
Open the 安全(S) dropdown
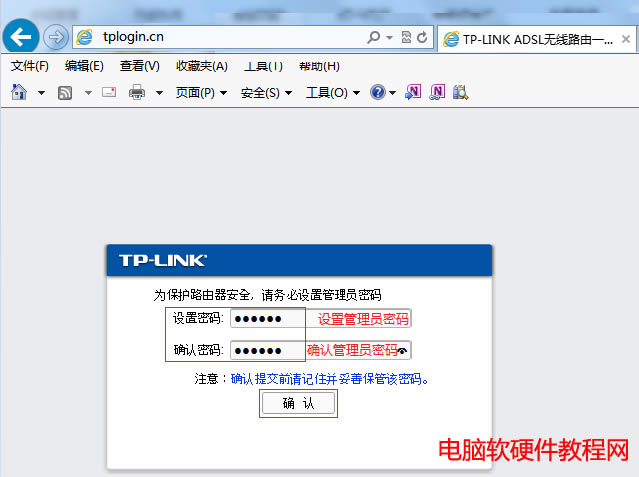click(266, 93)
